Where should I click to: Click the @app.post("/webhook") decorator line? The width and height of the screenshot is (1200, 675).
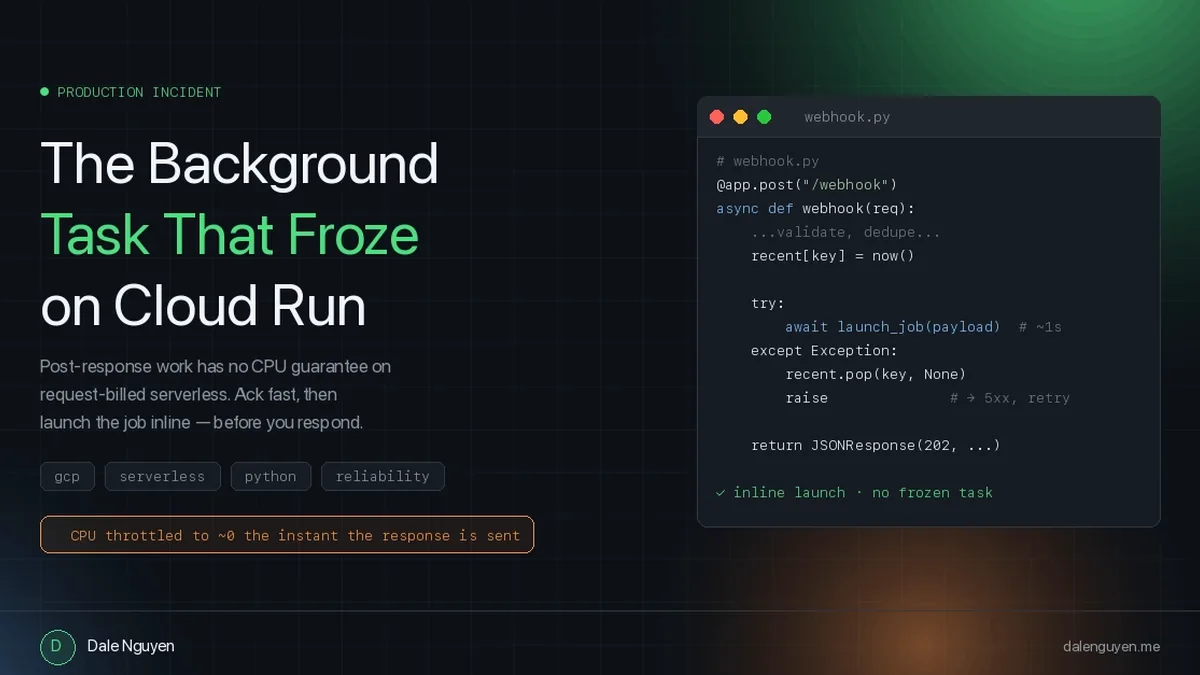tap(807, 184)
